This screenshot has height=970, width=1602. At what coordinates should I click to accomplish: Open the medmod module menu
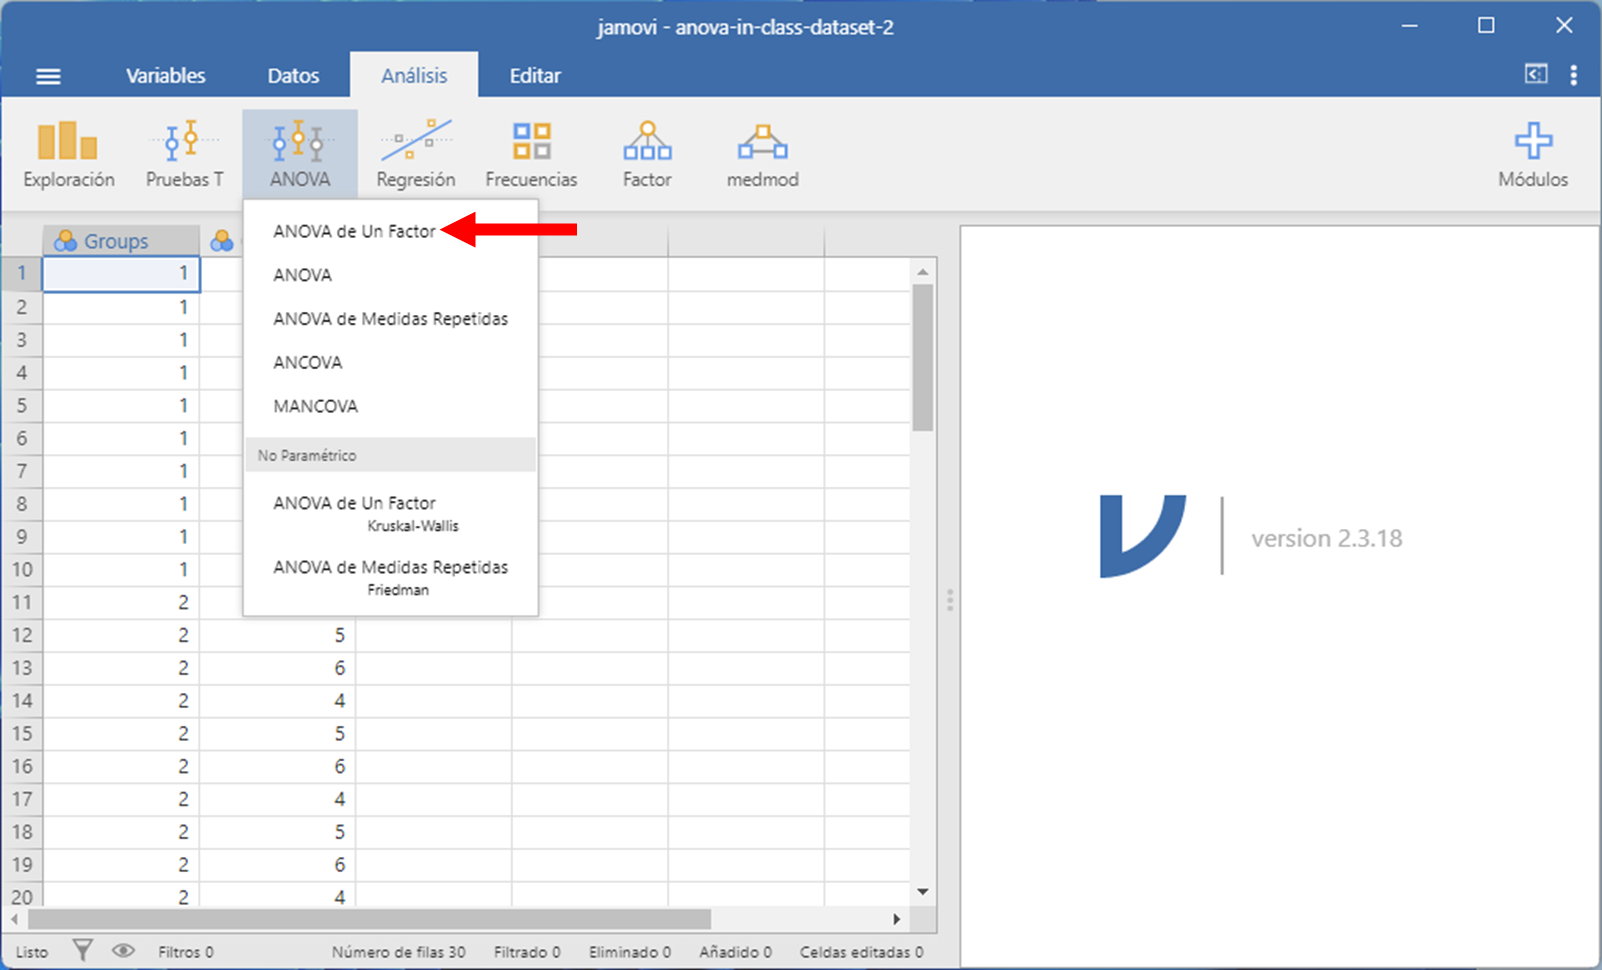point(762,153)
